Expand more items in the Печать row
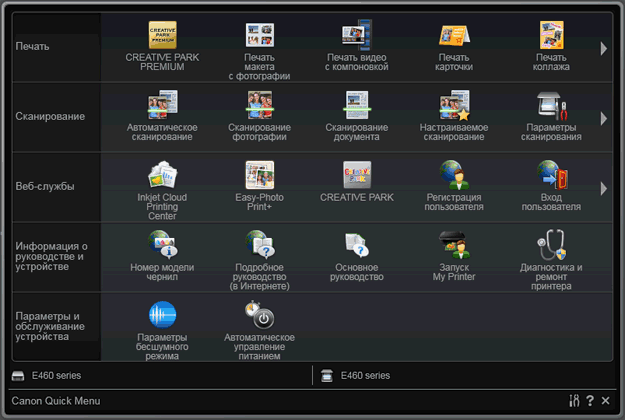 (x=603, y=48)
